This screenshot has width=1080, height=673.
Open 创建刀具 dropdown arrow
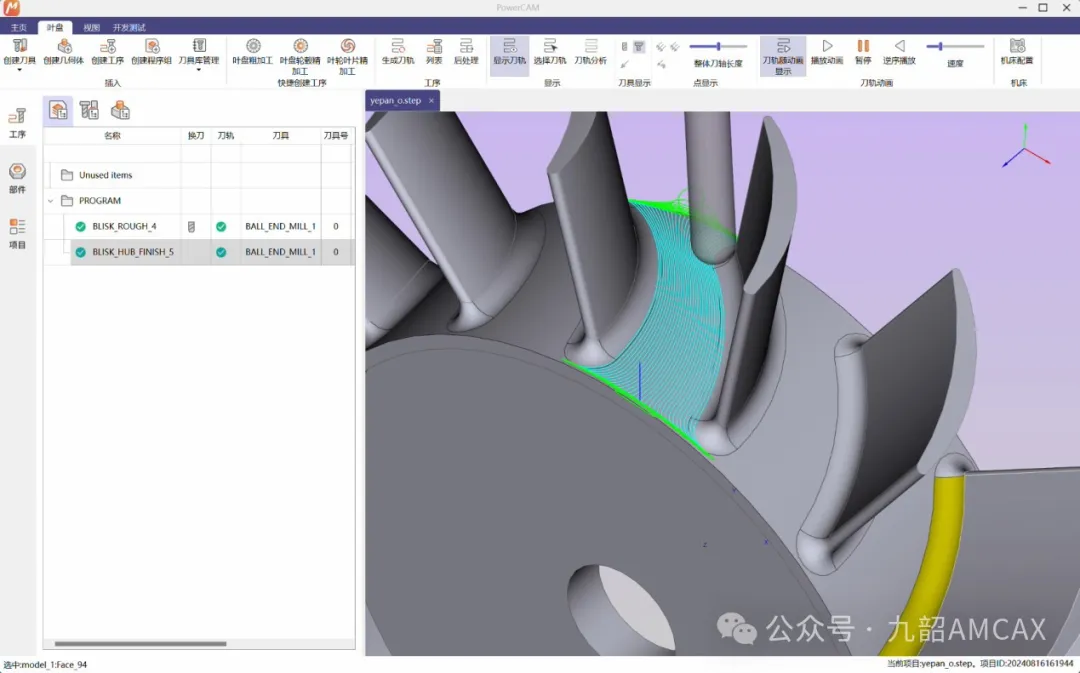18,71
